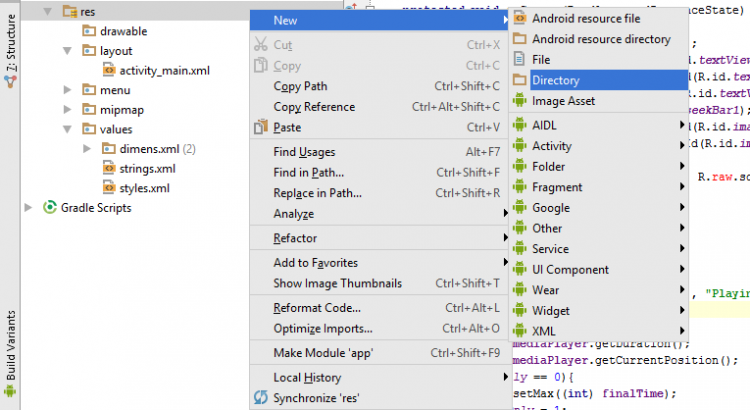750x410 pixels.
Task: Click the Android icon beside Image Asset
Action: click(x=520, y=101)
